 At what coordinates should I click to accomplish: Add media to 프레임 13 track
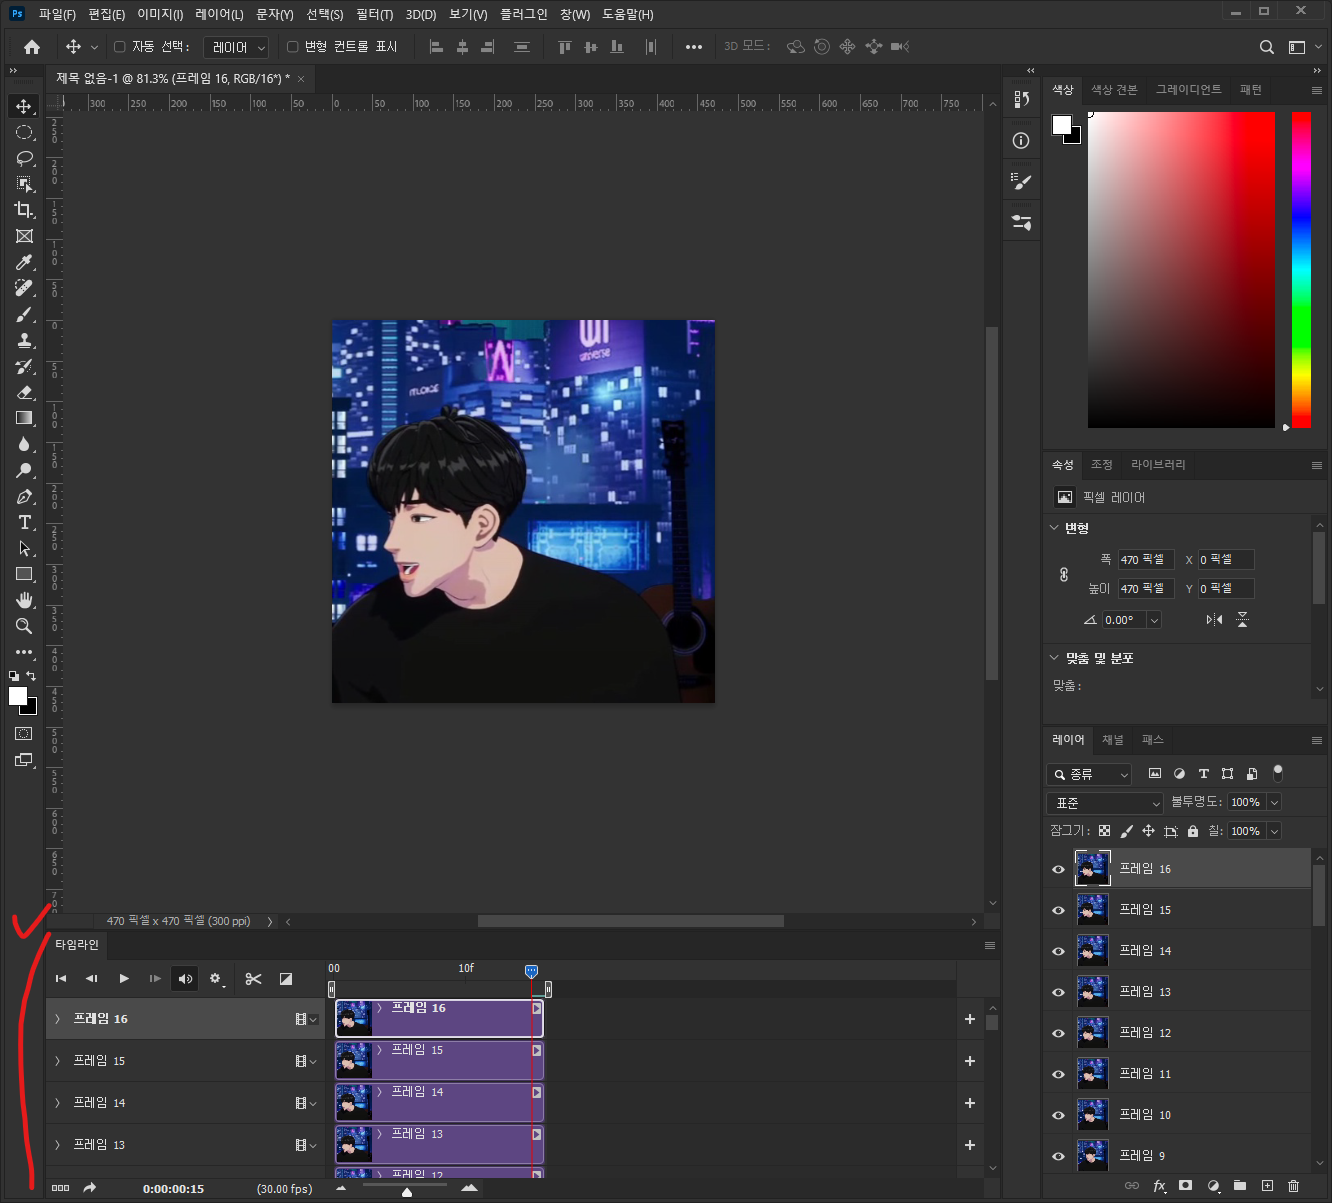[x=970, y=1145]
